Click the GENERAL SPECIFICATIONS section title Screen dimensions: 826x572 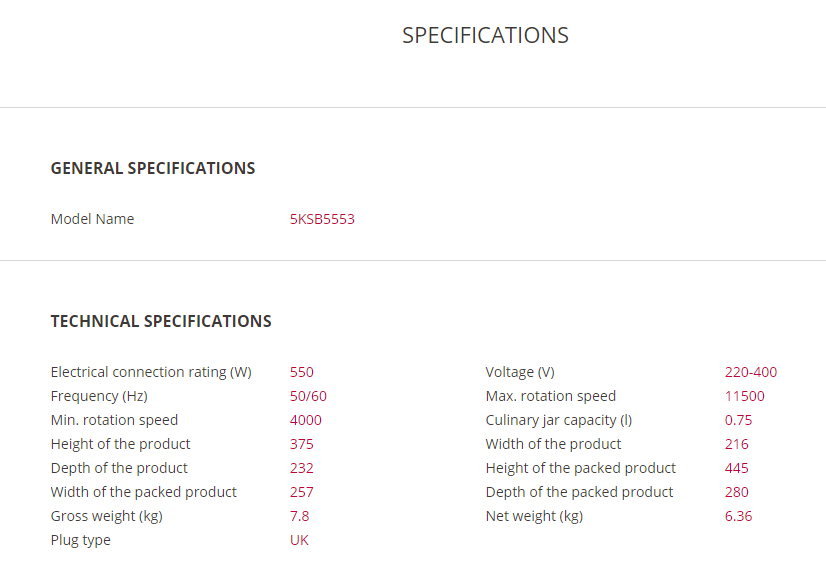point(153,168)
